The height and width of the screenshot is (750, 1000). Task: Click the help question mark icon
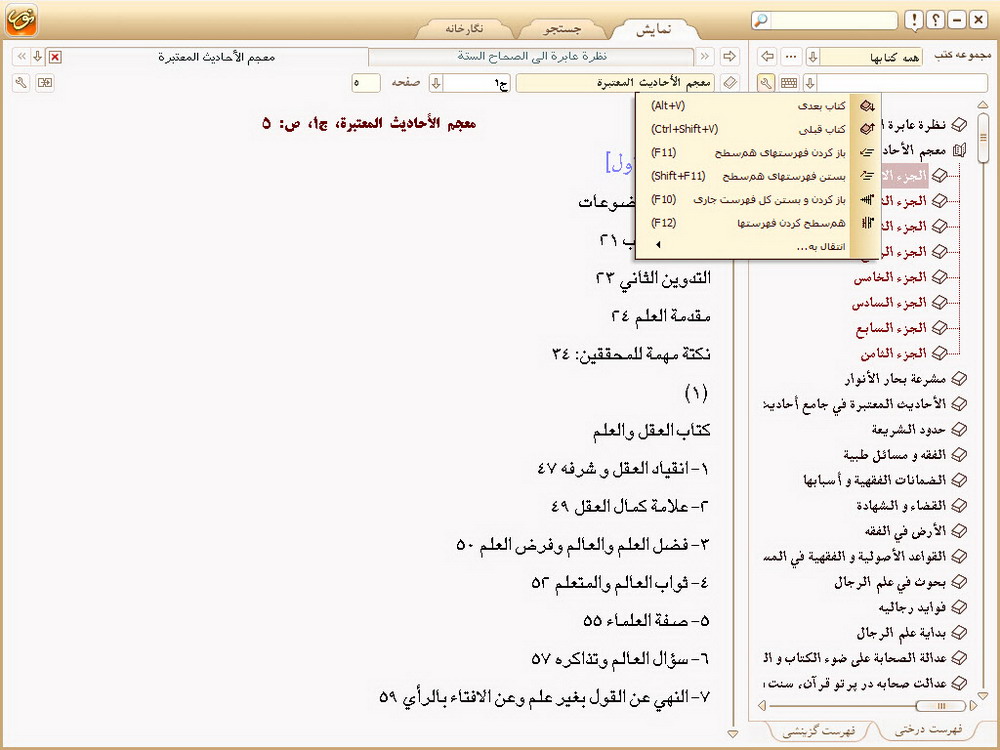935,20
